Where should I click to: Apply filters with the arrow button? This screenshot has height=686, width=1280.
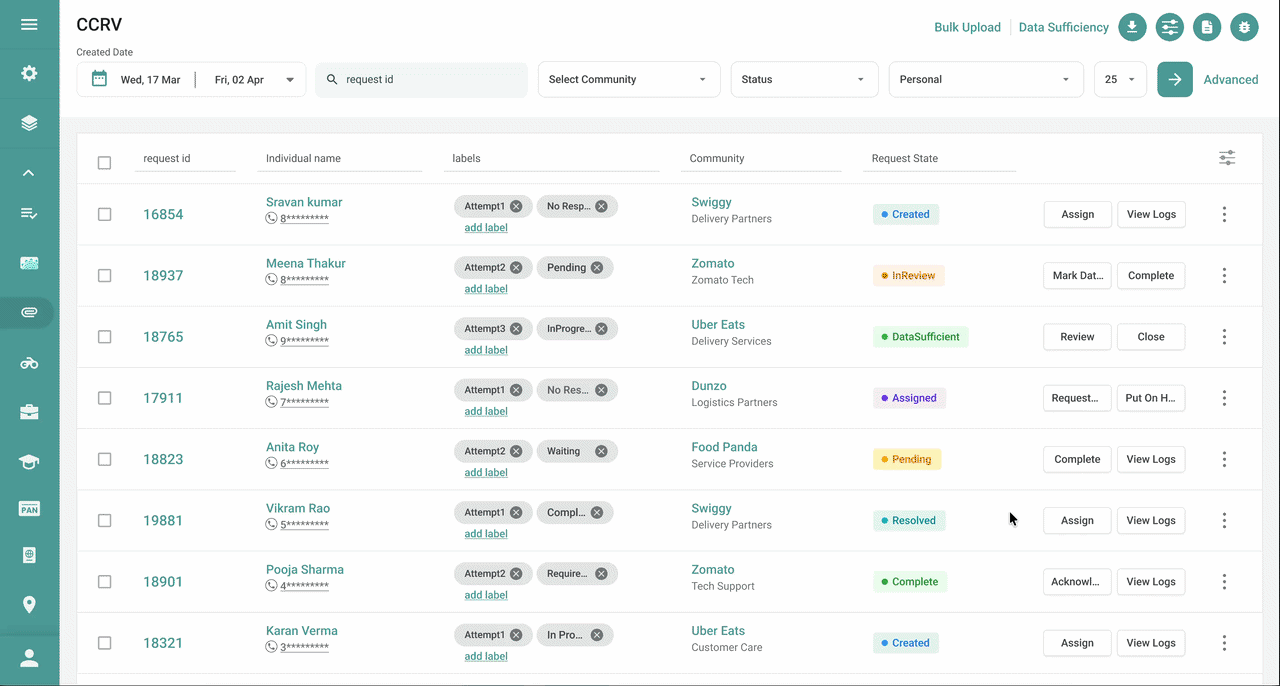[1175, 80]
